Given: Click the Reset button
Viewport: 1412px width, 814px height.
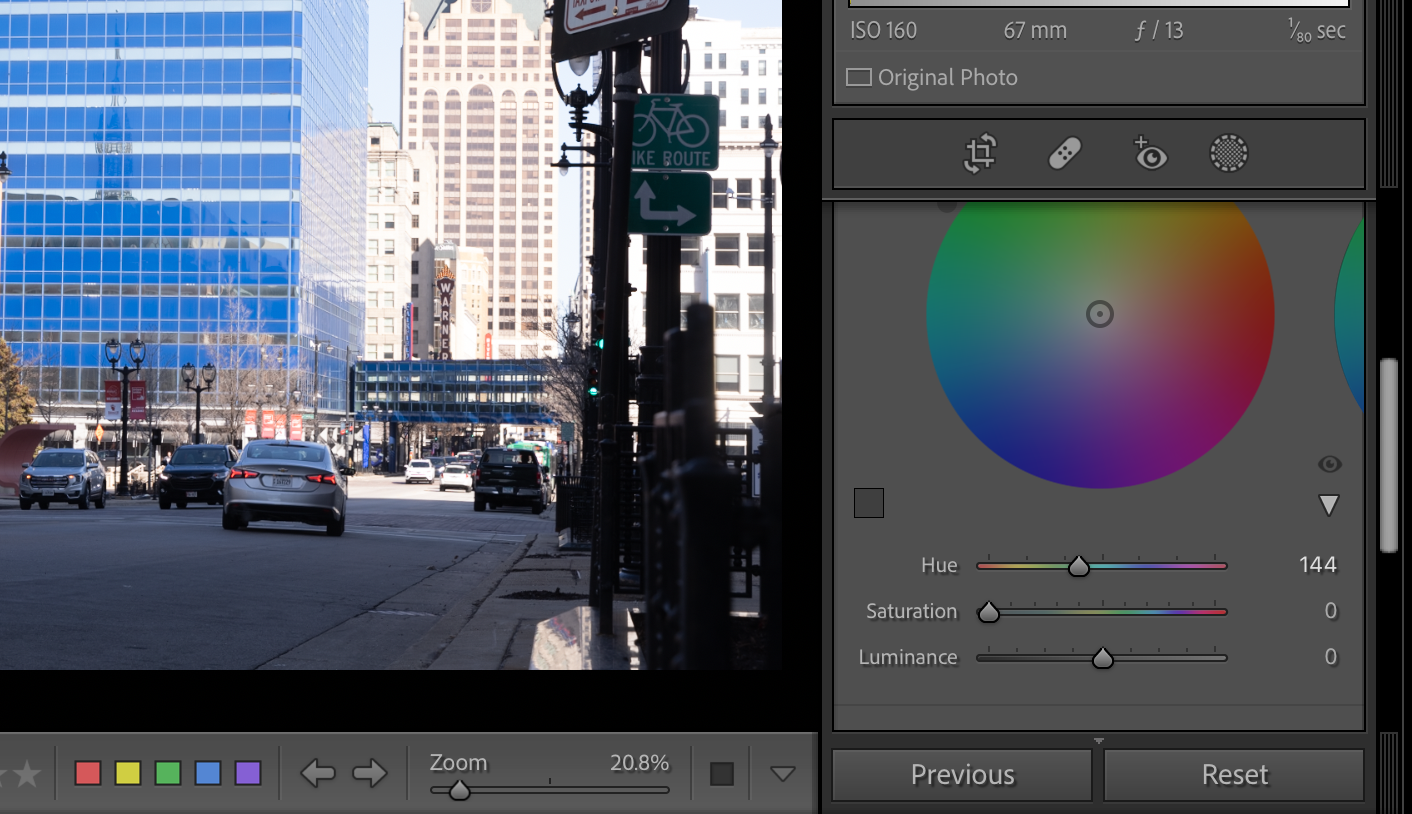Looking at the screenshot, I should tap(1233, 774).
